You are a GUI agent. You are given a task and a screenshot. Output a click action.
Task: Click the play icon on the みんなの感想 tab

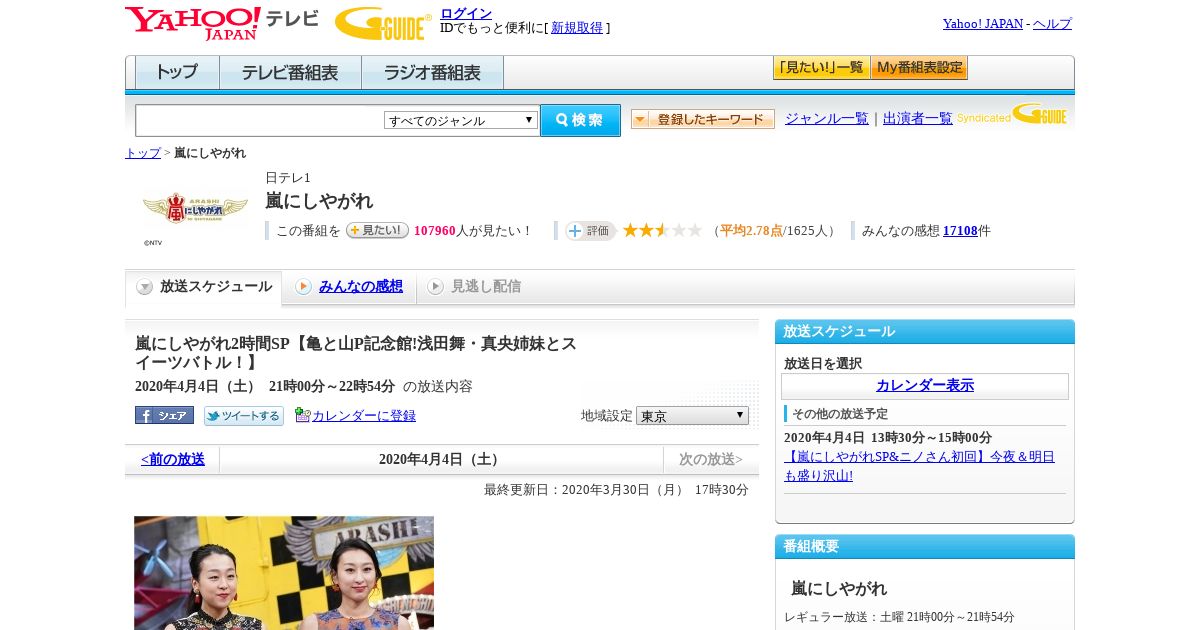[x=303, y=287]
